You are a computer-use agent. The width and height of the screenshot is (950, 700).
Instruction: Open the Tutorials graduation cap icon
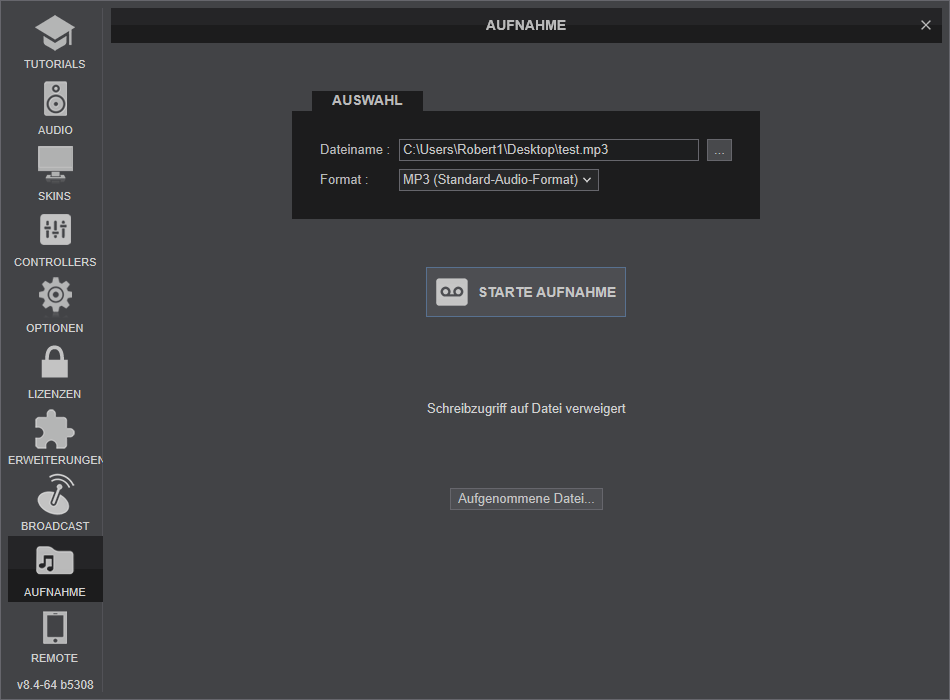[55, 33]
